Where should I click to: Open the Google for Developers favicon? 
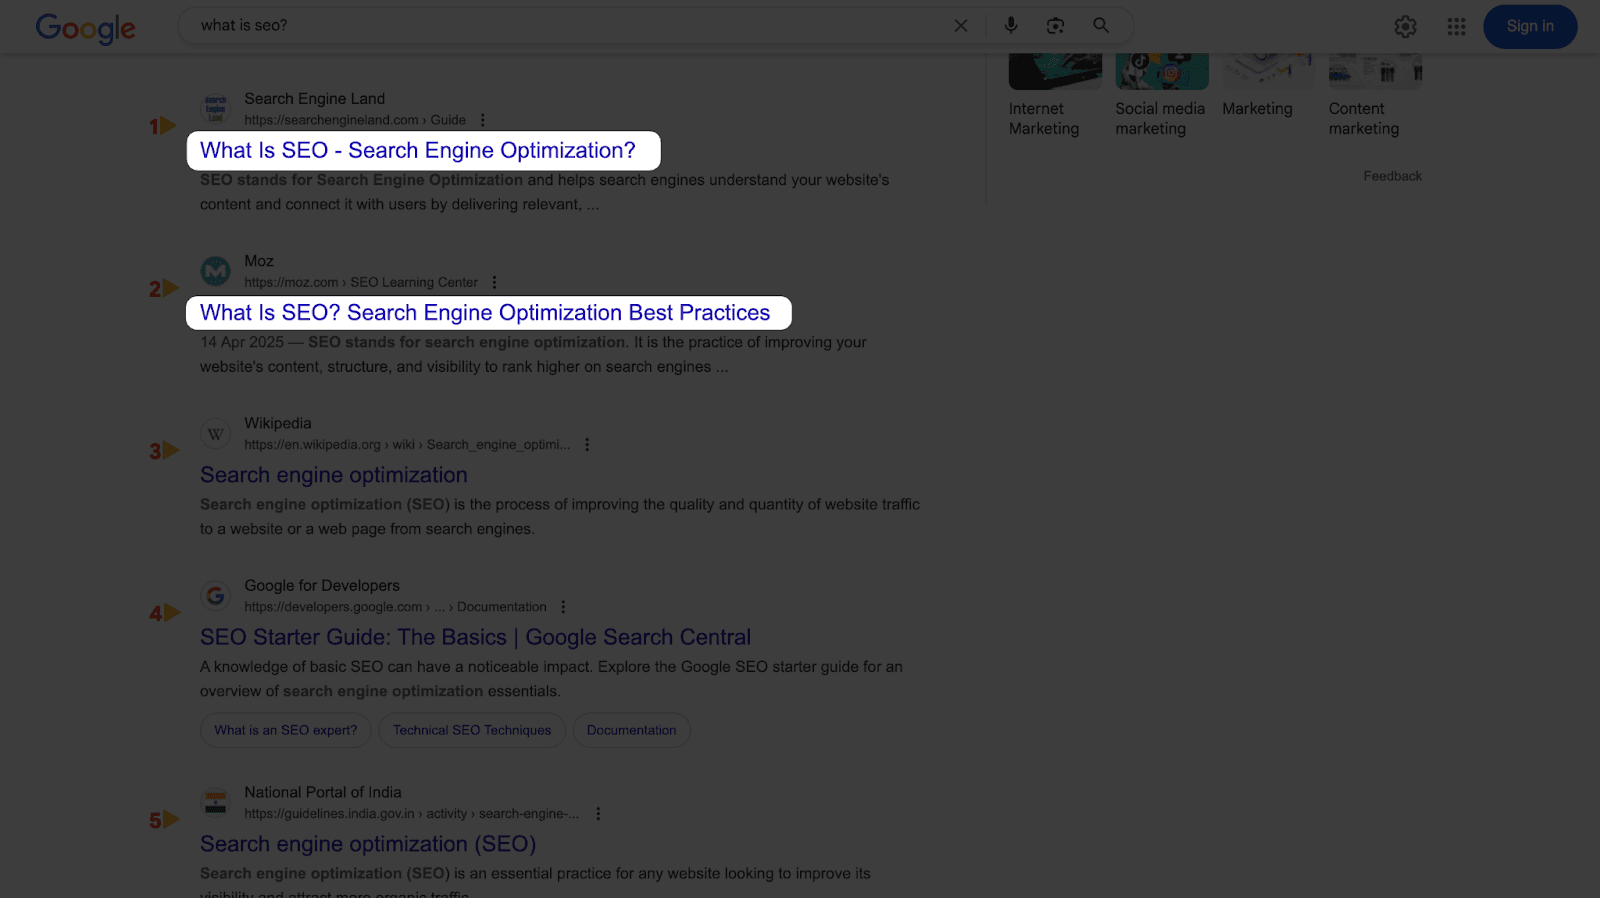point(215,596)
